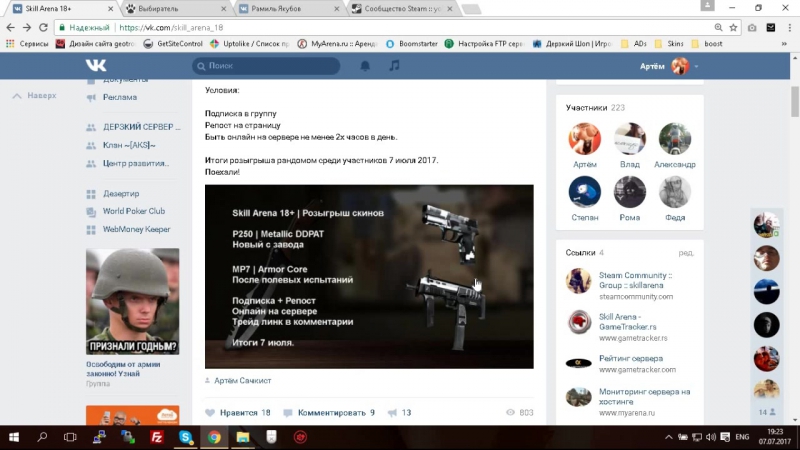Open MyArena.ru bookmark

[337, 44]
